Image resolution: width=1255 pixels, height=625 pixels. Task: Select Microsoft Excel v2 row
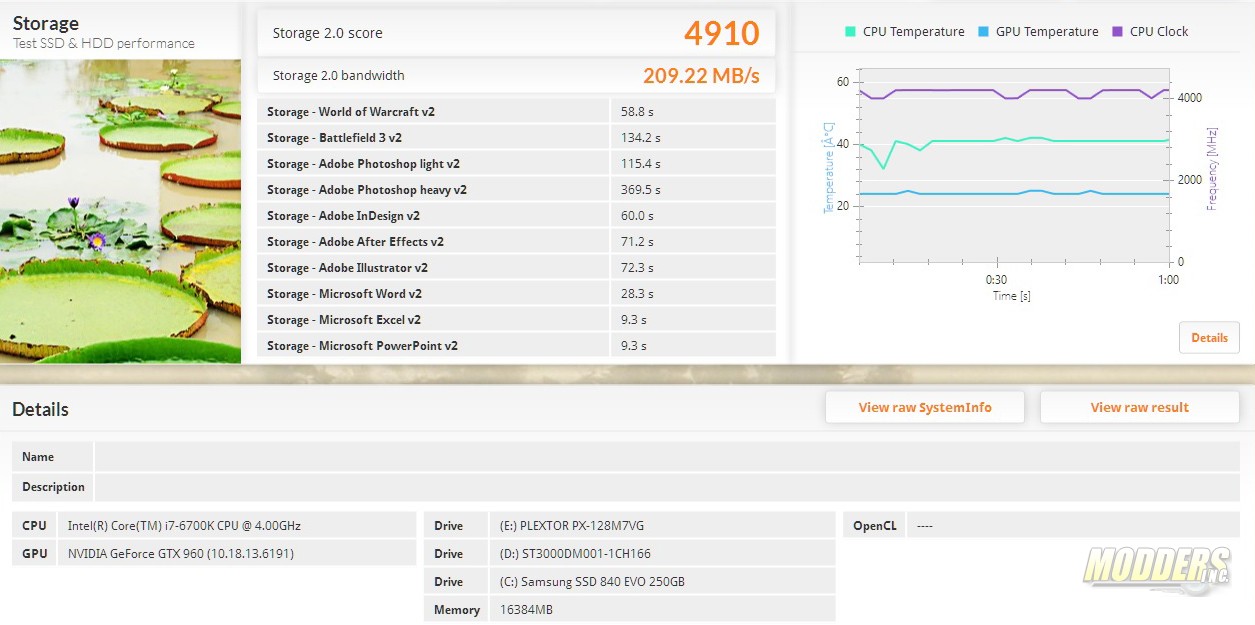click(x=516, y=319)
